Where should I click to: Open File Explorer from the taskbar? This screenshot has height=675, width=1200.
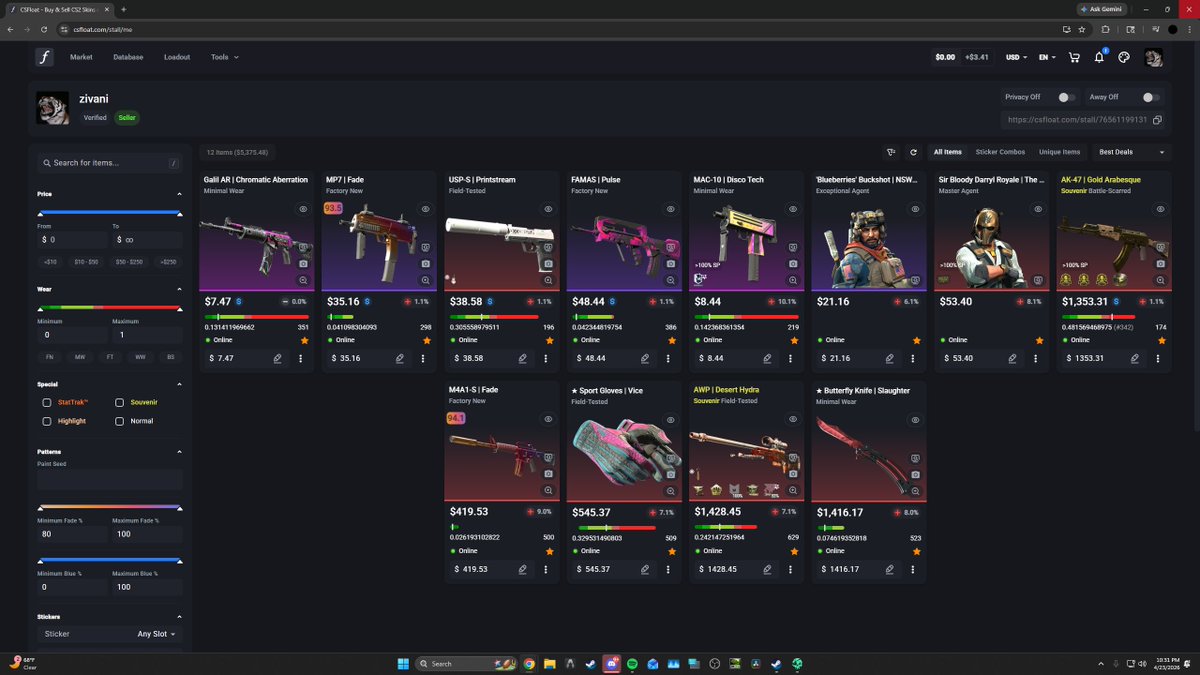549,664
